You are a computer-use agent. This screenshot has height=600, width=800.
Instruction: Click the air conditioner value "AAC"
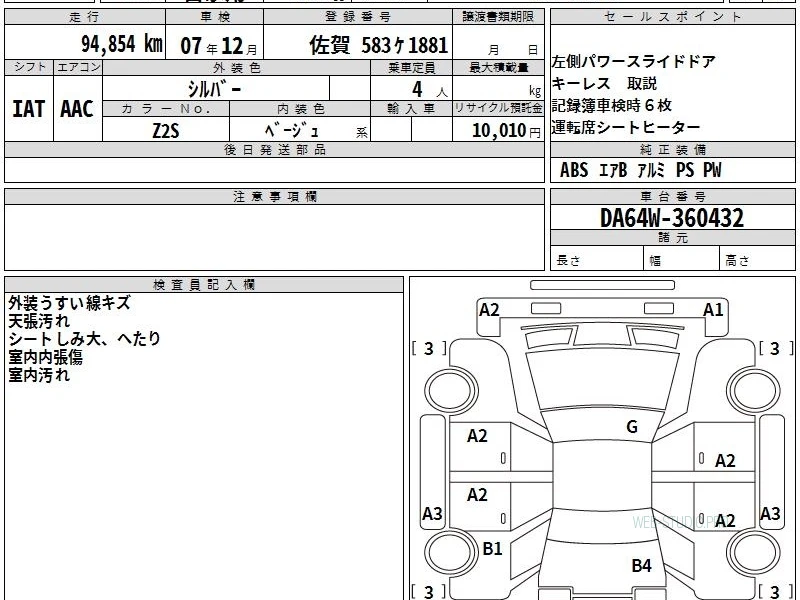(x=77, y=109)
